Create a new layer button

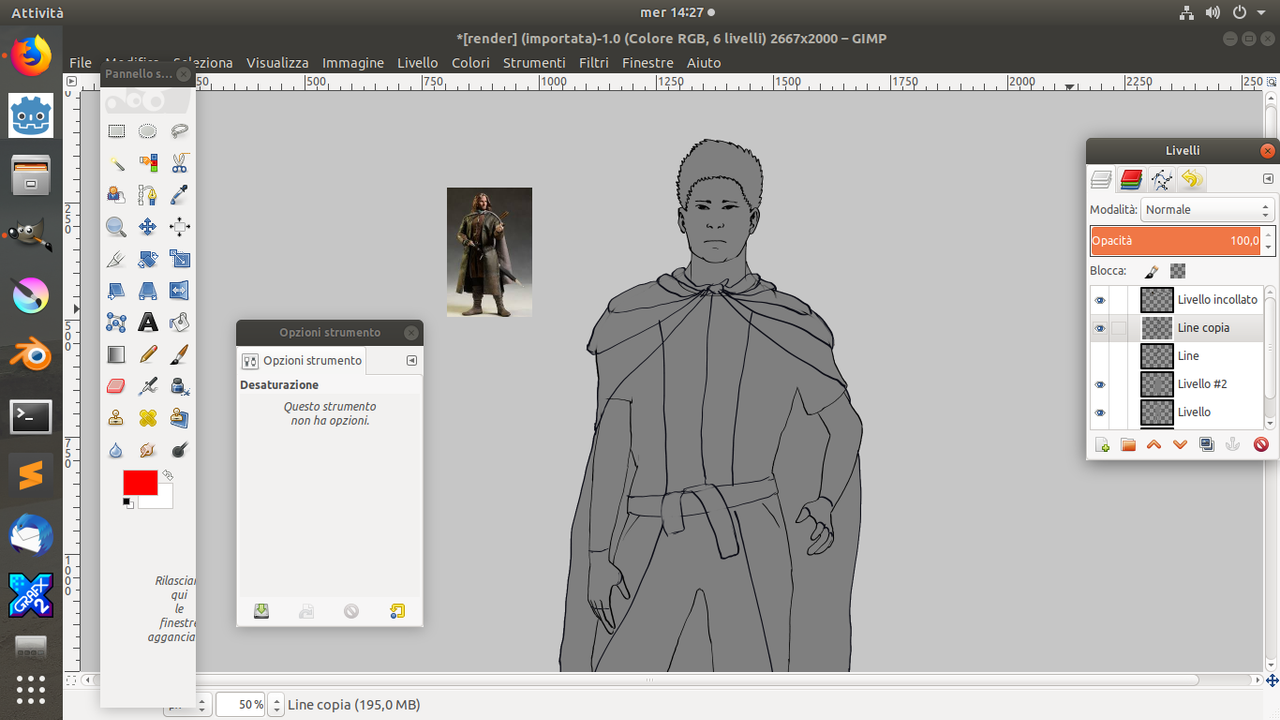click(x=1102, y=445)
